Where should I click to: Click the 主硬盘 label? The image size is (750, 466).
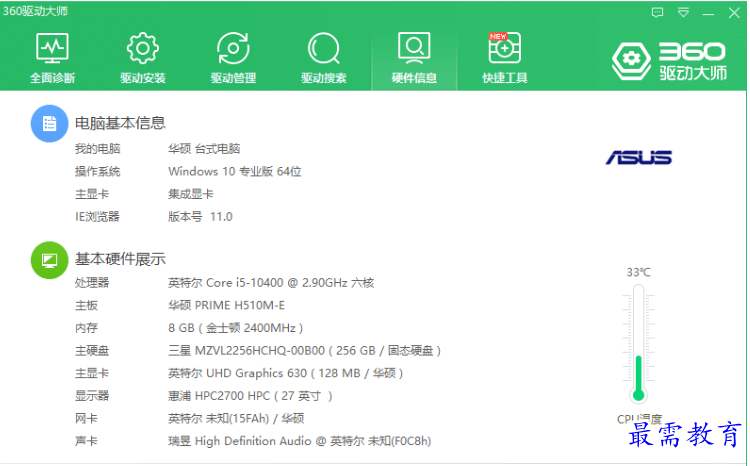pos(92,351)
